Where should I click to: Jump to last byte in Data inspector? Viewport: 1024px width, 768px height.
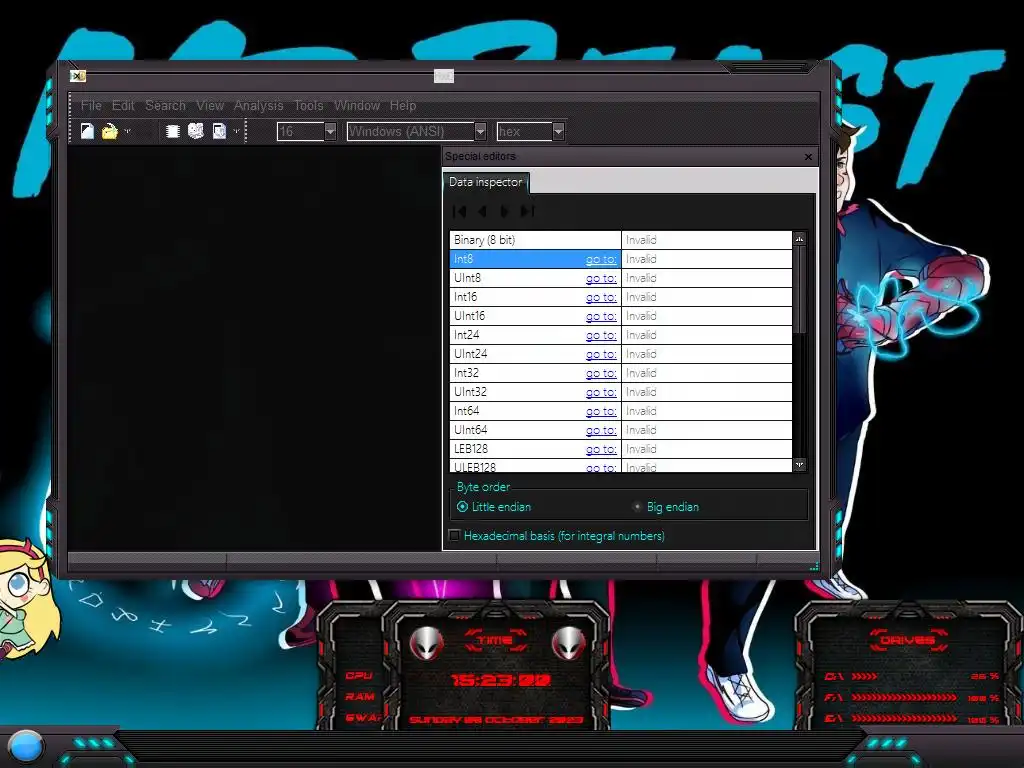pos(527,211)
